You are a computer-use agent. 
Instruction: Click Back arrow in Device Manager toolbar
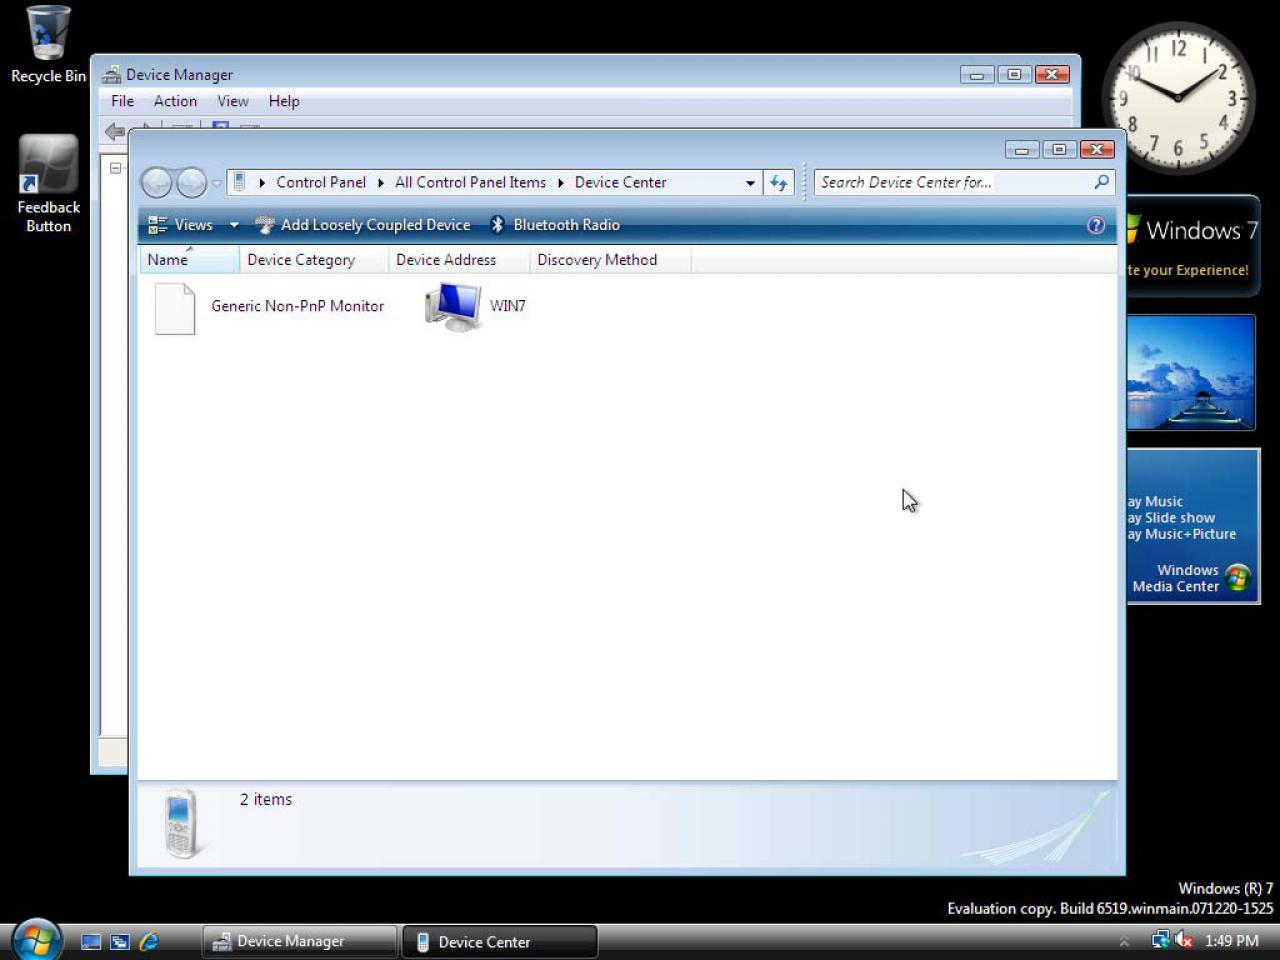point(115,131)
